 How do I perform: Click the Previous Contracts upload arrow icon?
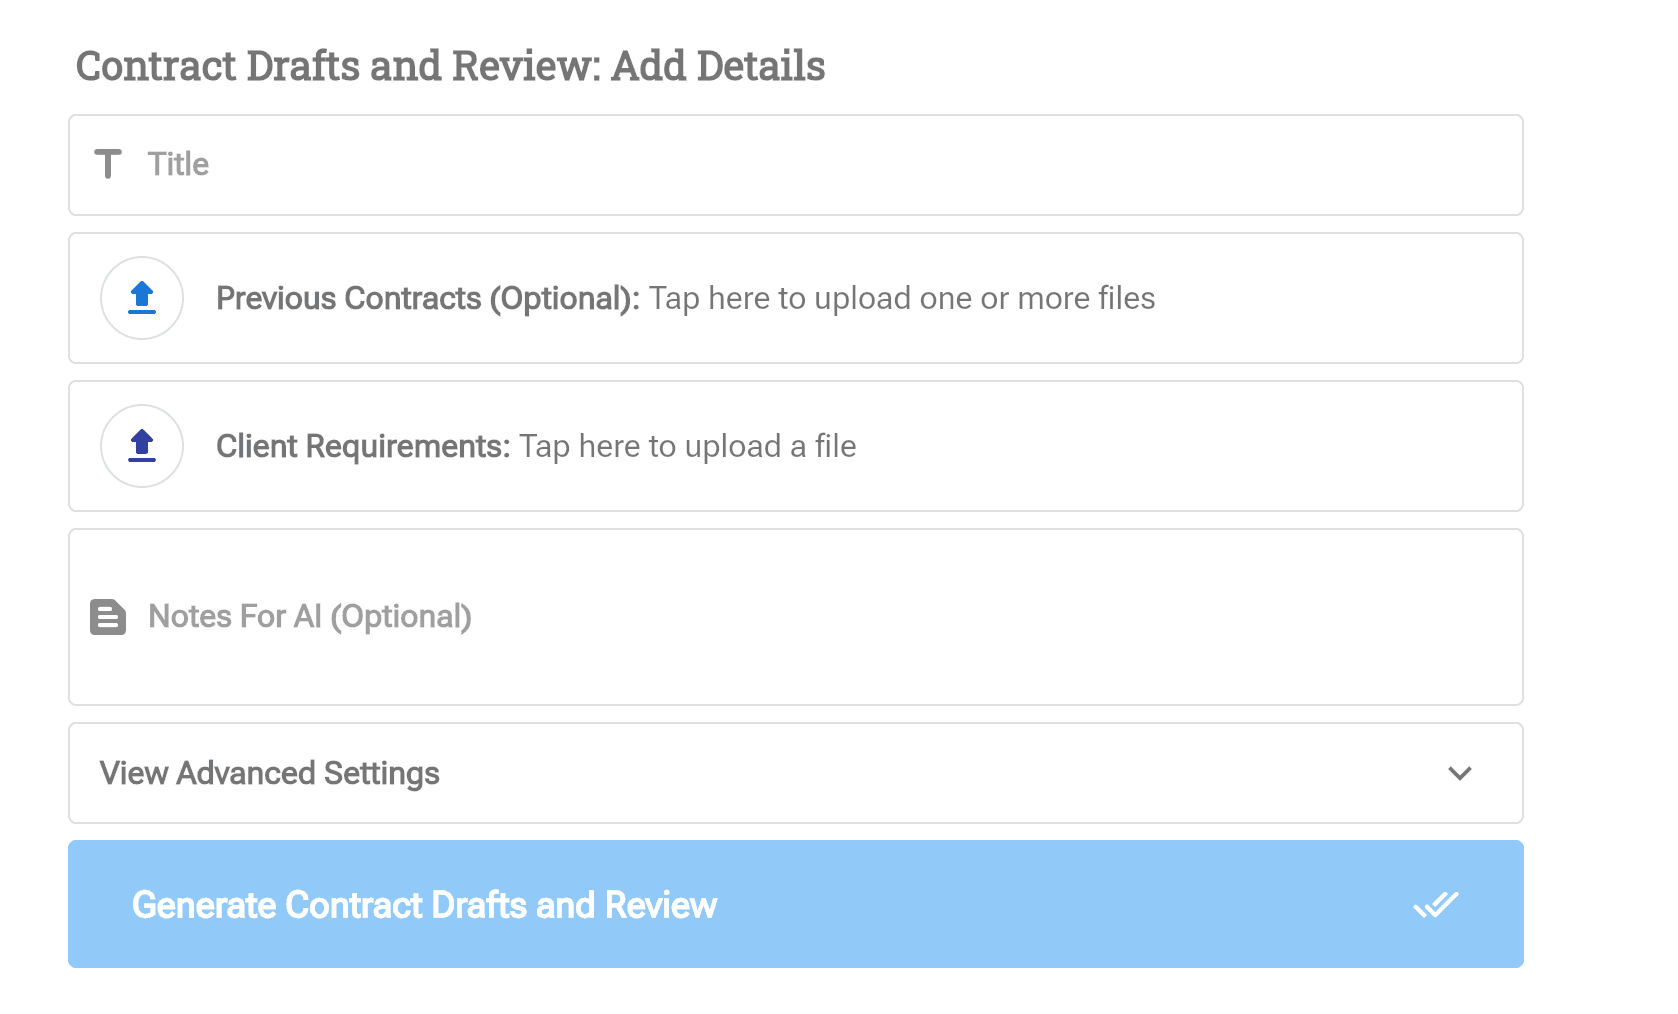click(x=142, y=297)
